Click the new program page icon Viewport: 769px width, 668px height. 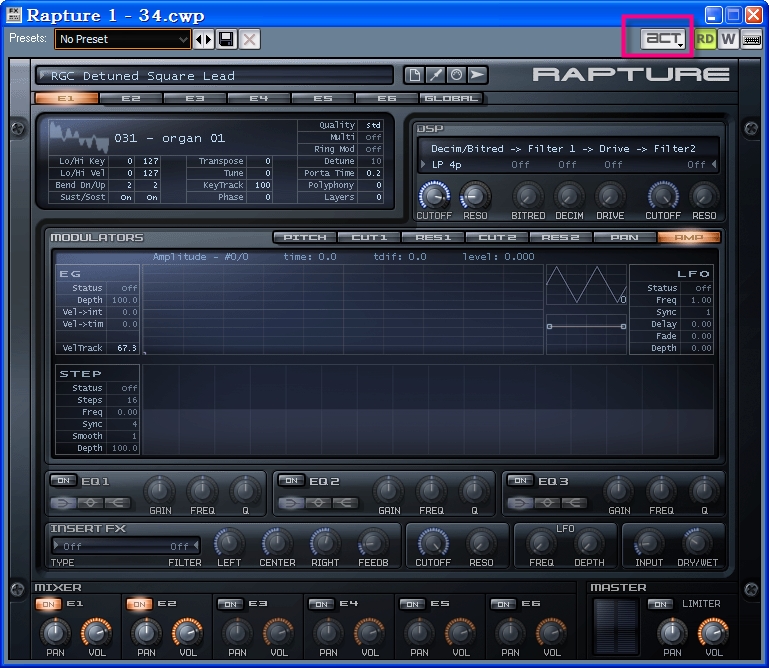tap(414, 75)
